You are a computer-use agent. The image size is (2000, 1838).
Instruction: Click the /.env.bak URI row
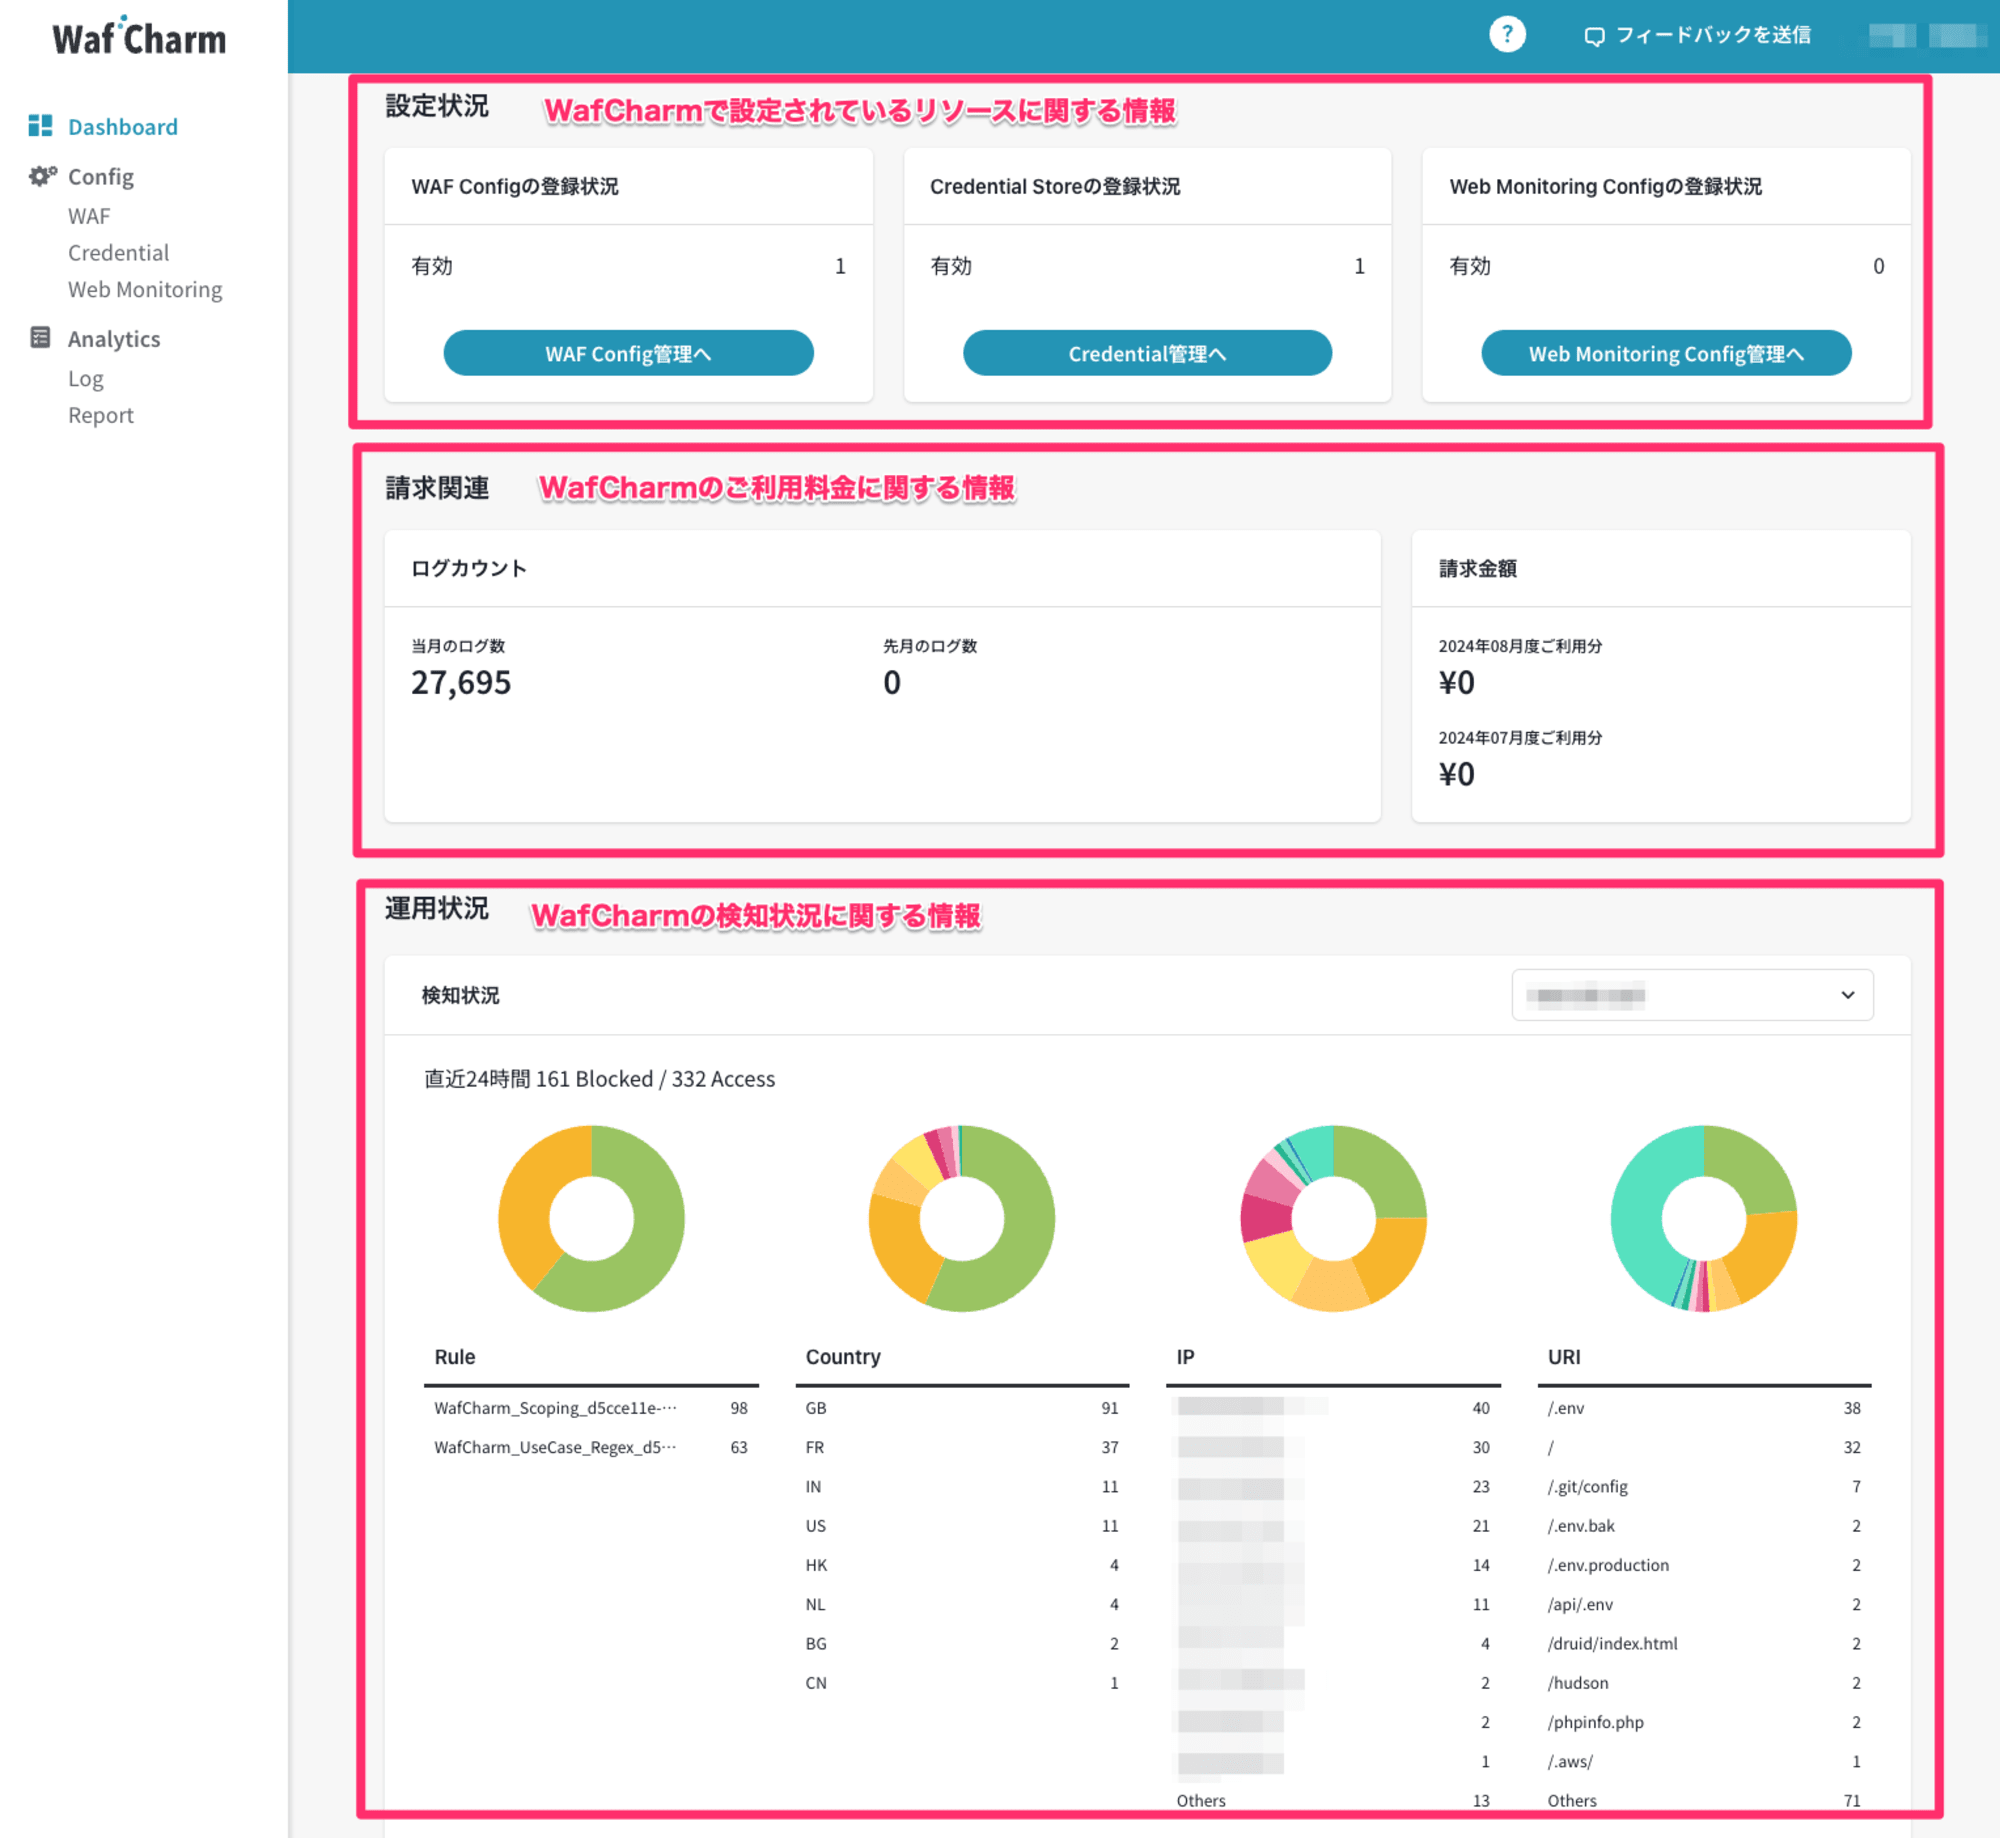pyautogui.click(x=1704, y=1526)
